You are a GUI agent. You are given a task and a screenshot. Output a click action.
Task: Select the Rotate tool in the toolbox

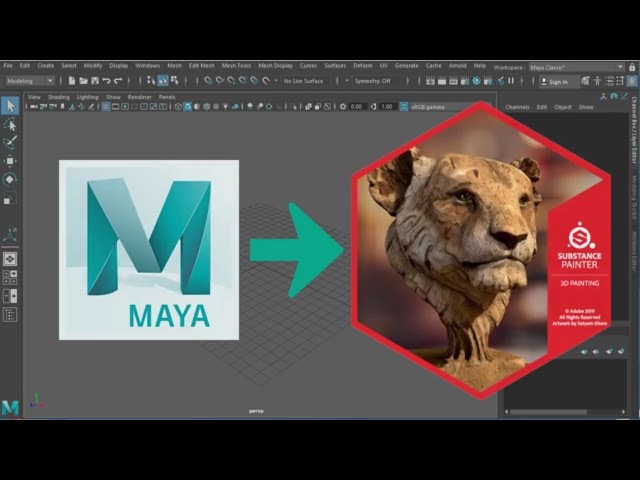(10, 179)
